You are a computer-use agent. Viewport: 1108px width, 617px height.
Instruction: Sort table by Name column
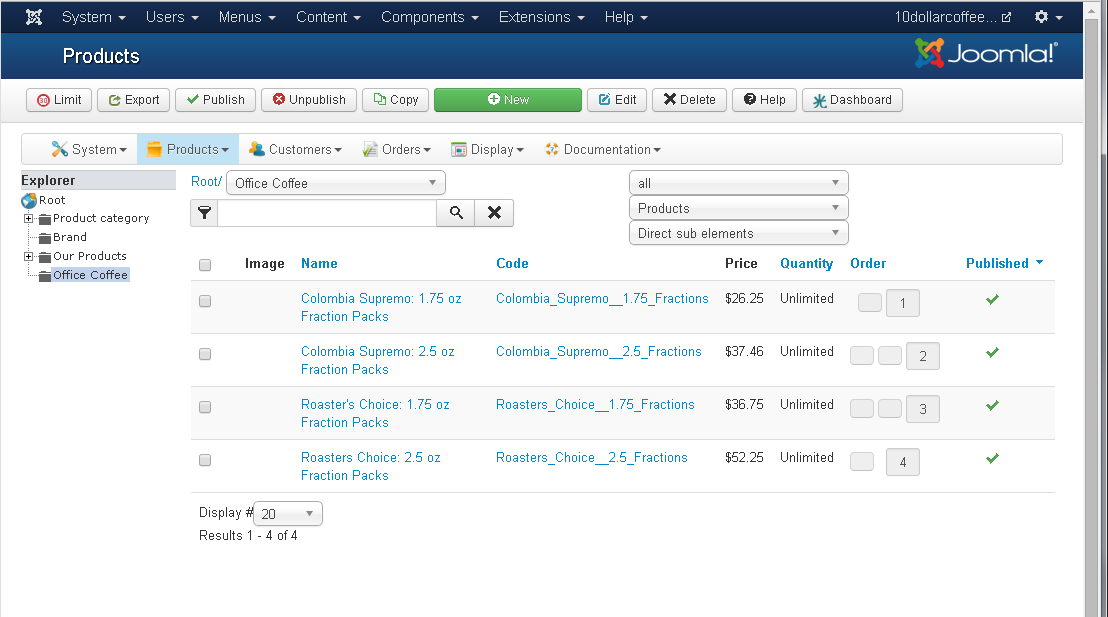point(319,264)
